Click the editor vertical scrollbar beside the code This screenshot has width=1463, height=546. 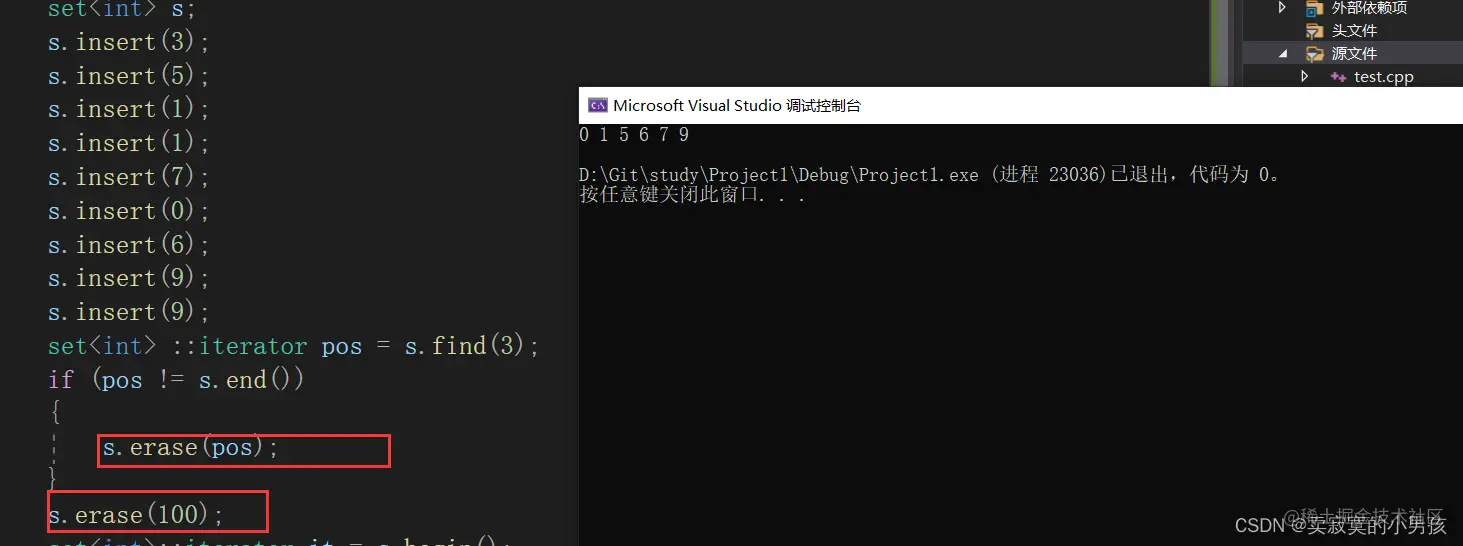pos(1220,44)
